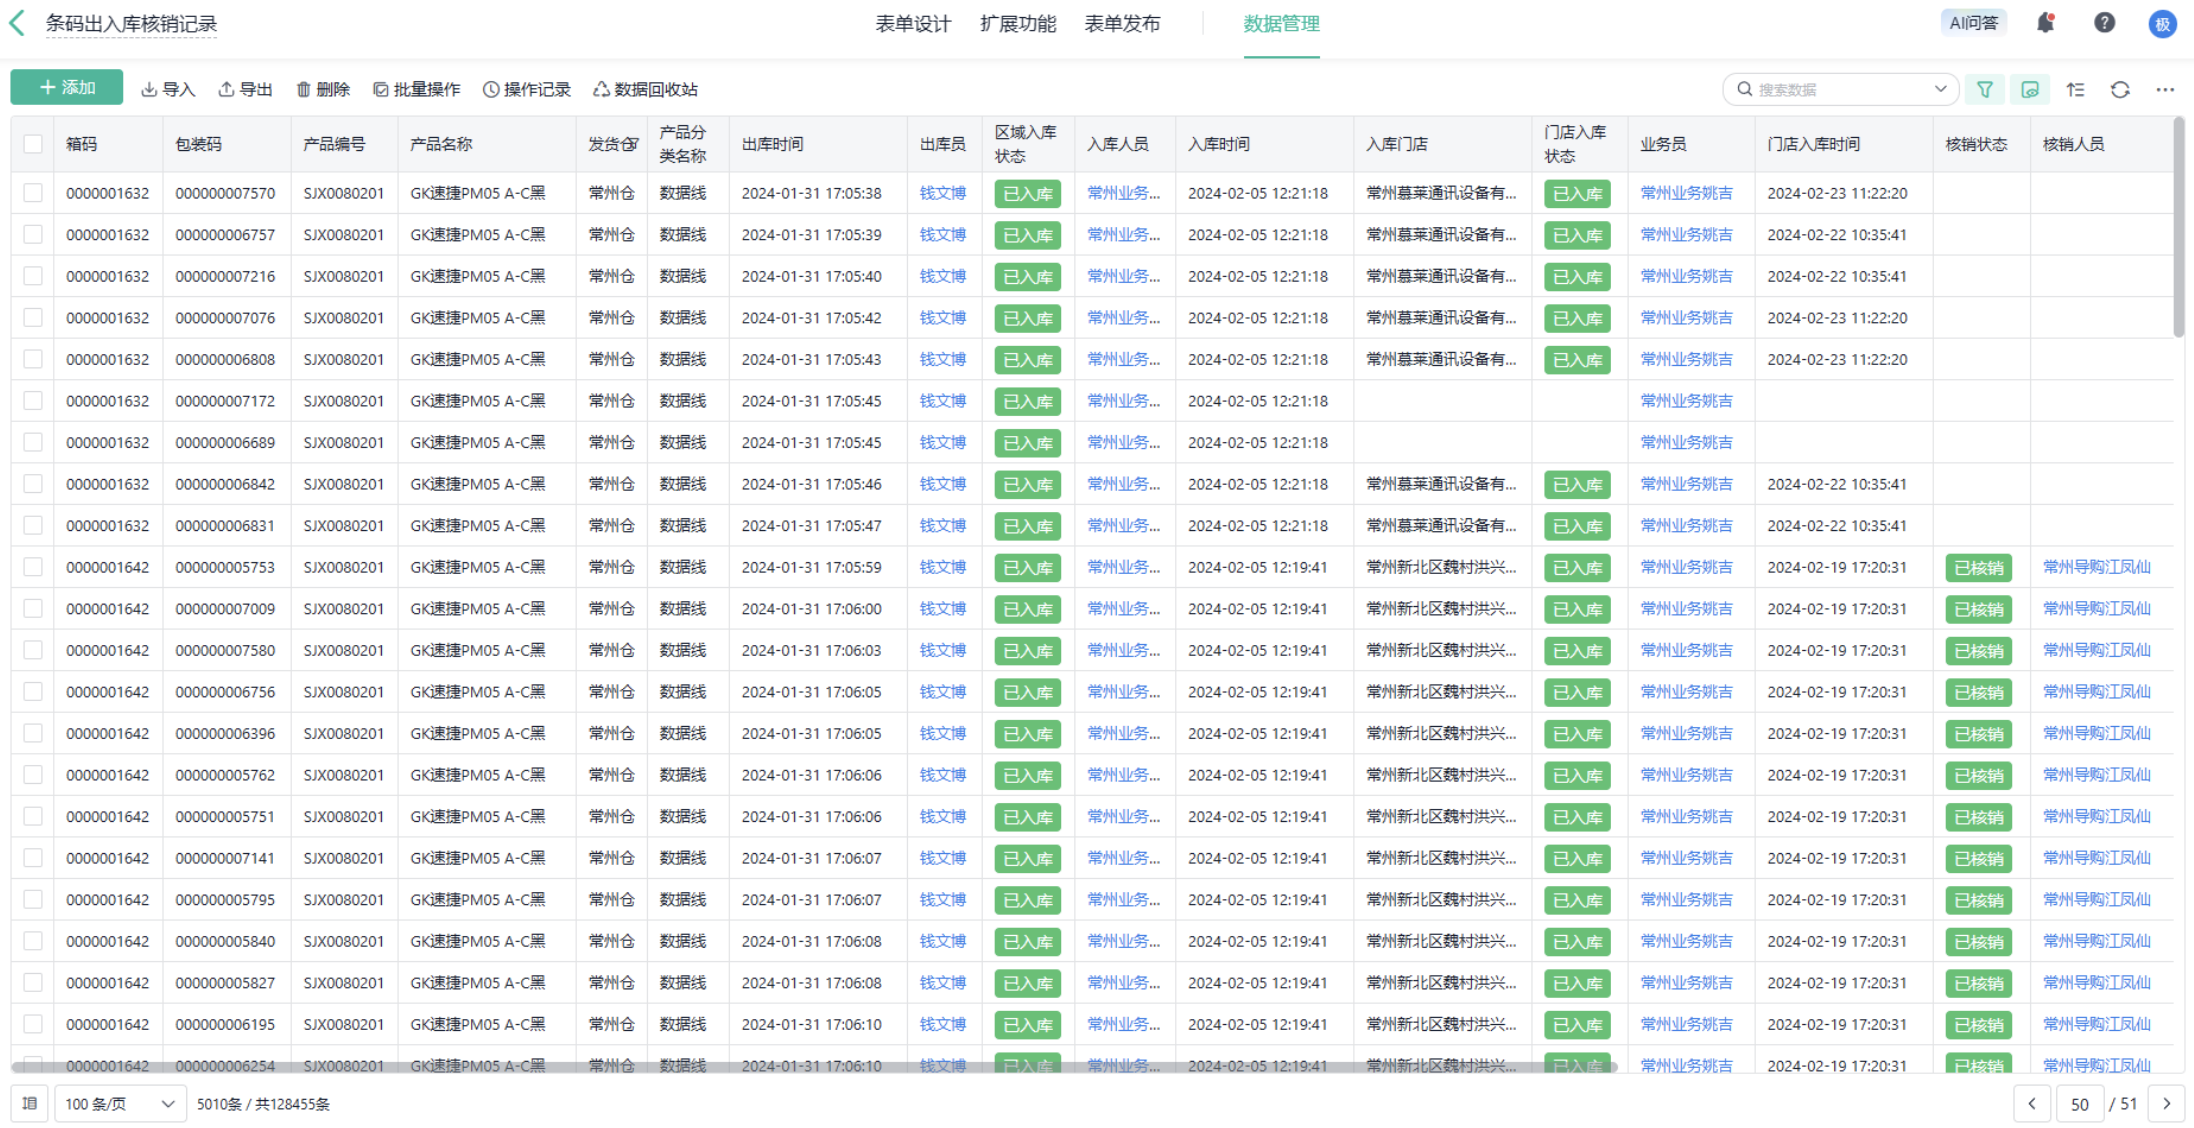
Task: Click the column layout icon at bottom left
Action: click(30, 1103)
